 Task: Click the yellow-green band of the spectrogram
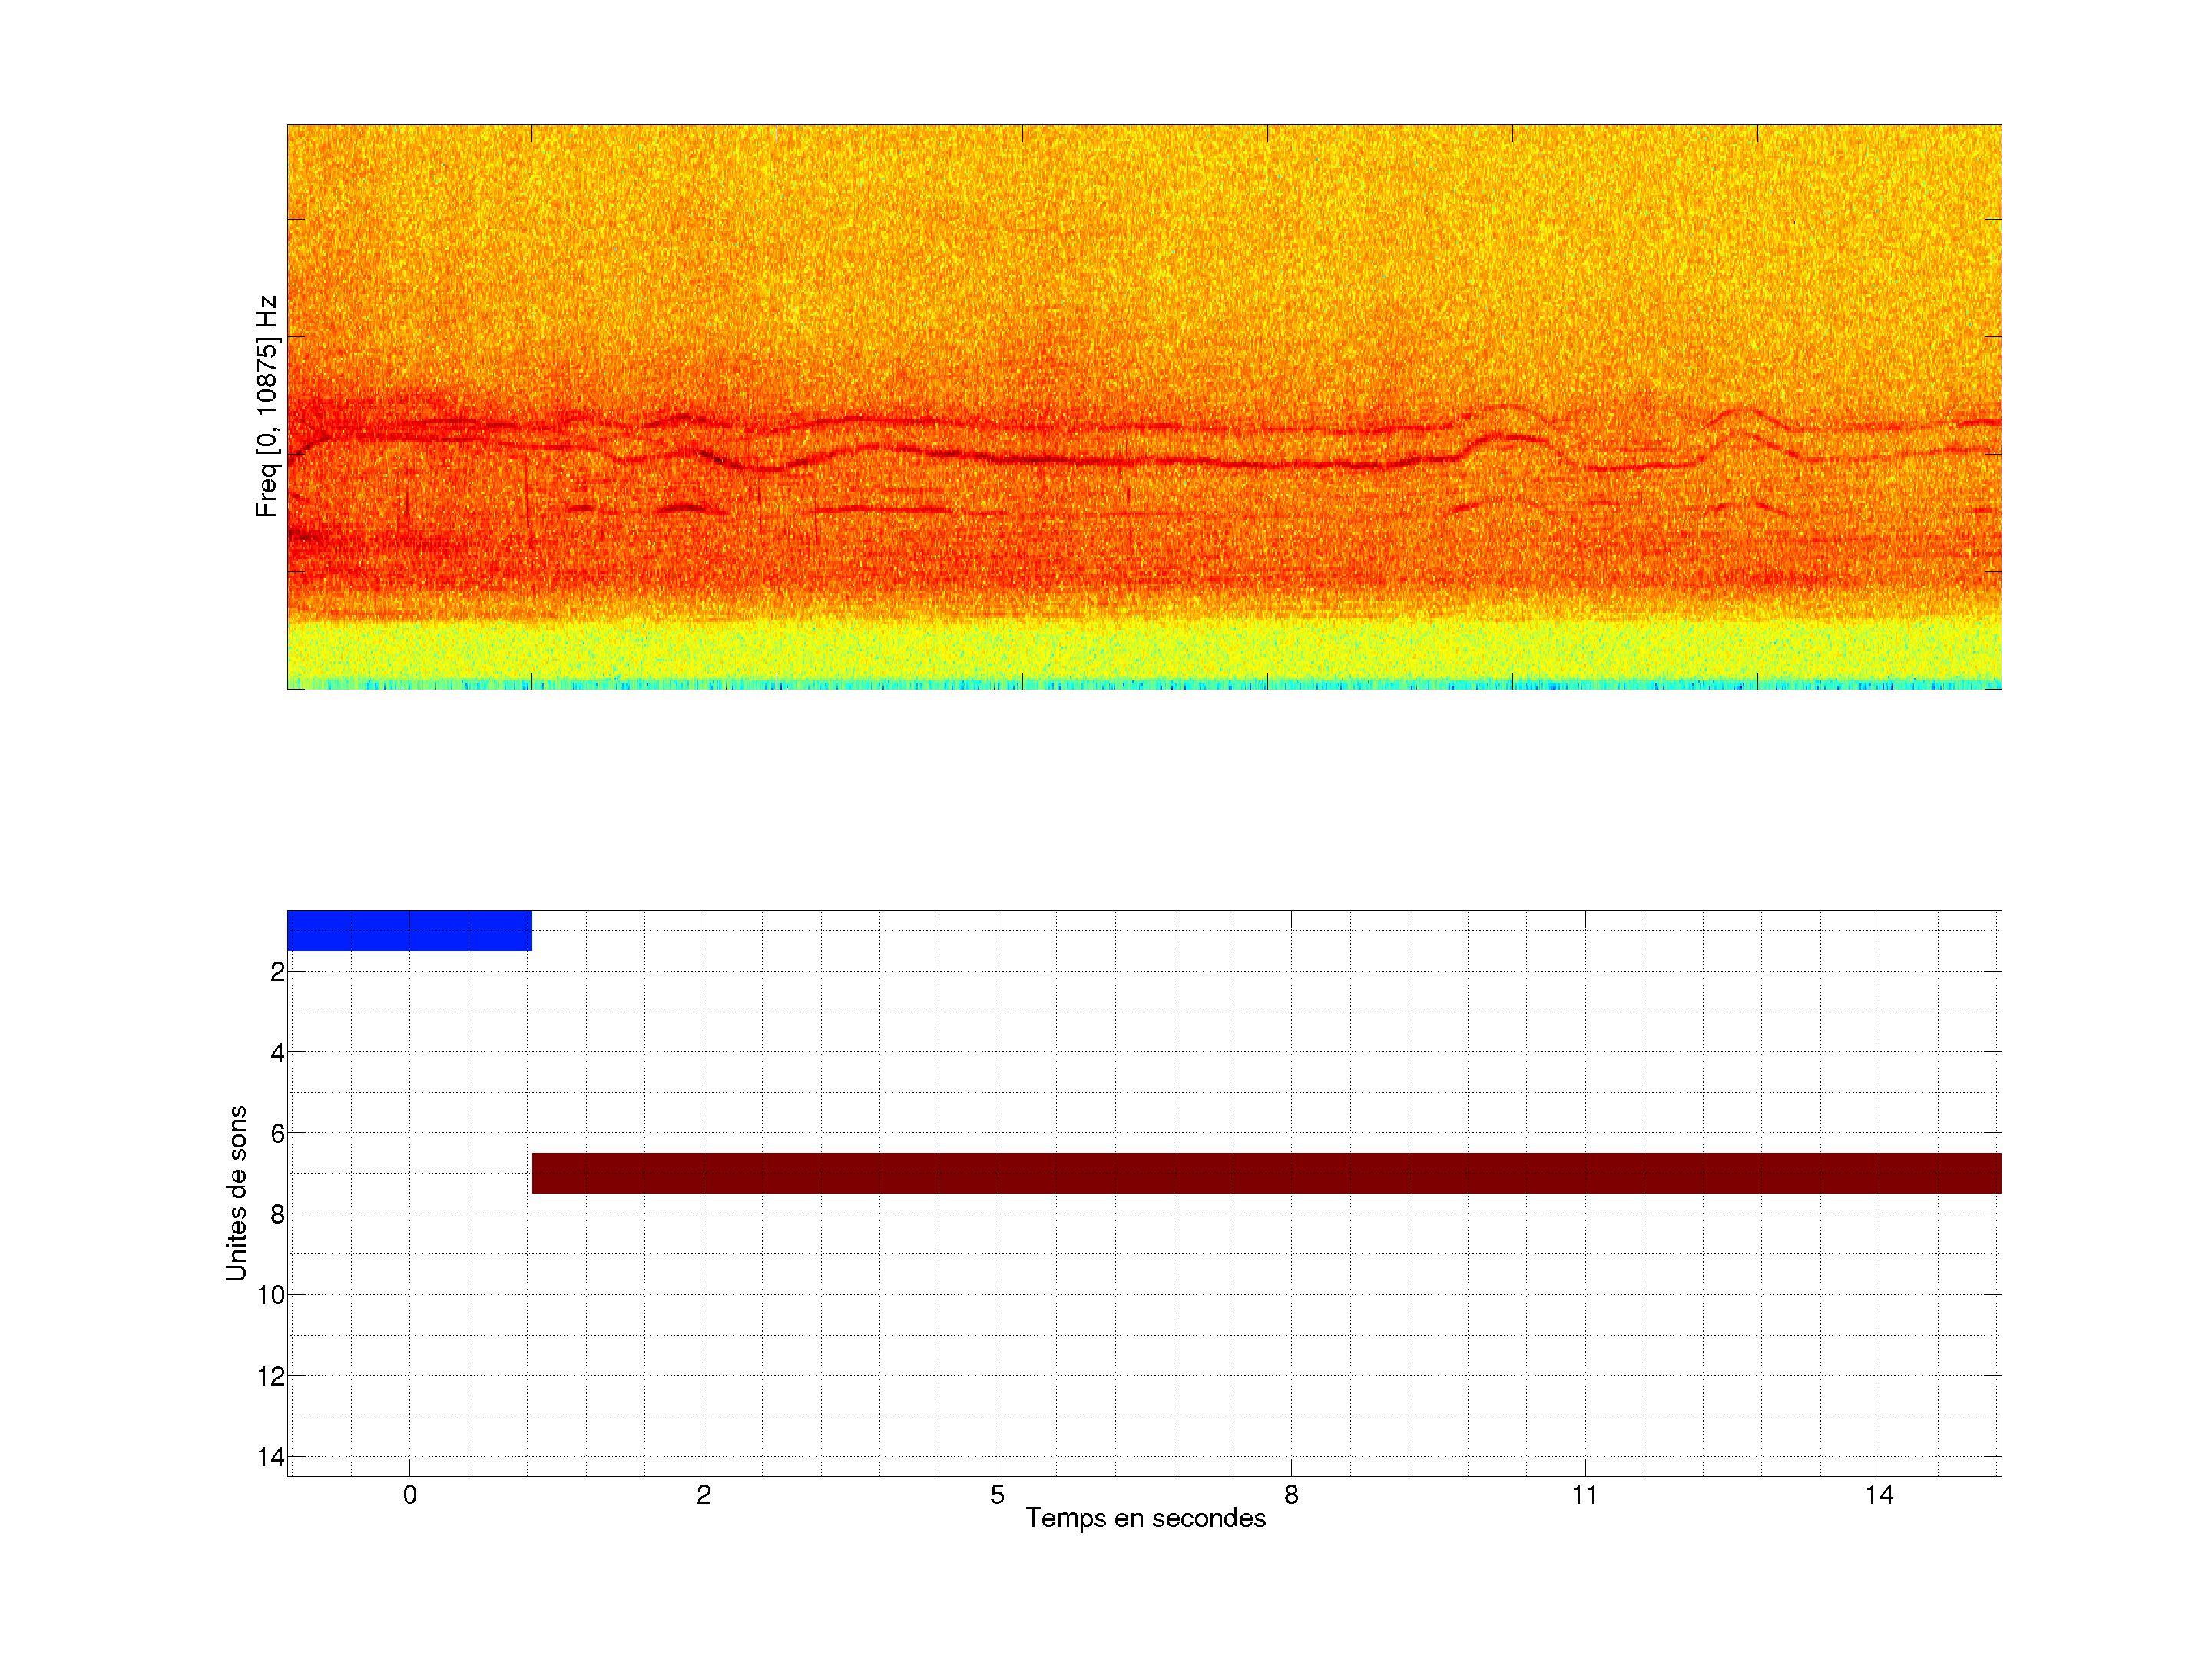pyautogui.click(x=1144, y=650)
